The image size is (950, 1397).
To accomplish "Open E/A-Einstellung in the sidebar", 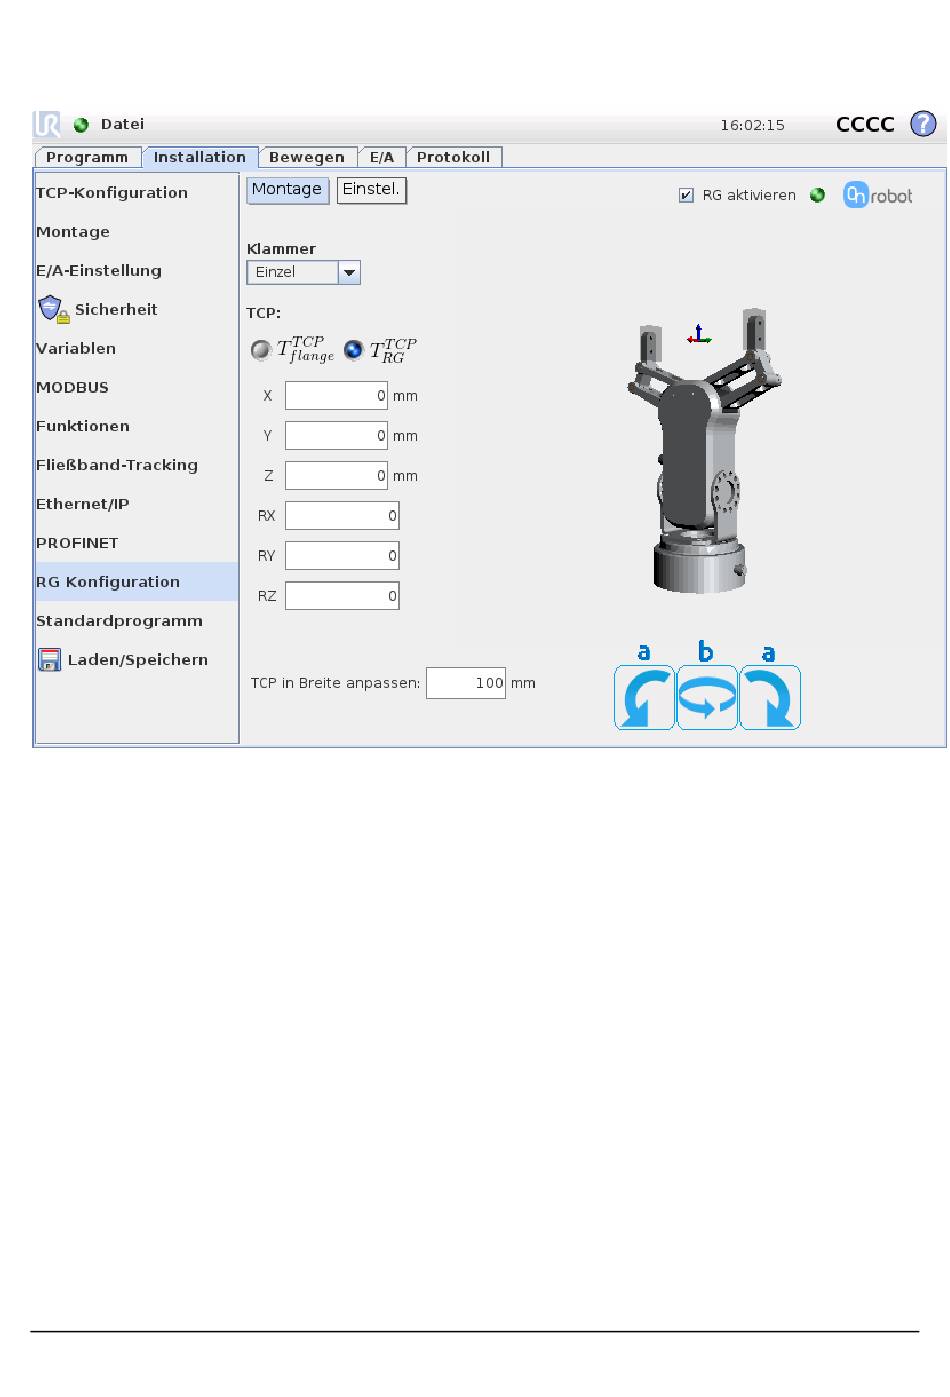I will 136,271.
